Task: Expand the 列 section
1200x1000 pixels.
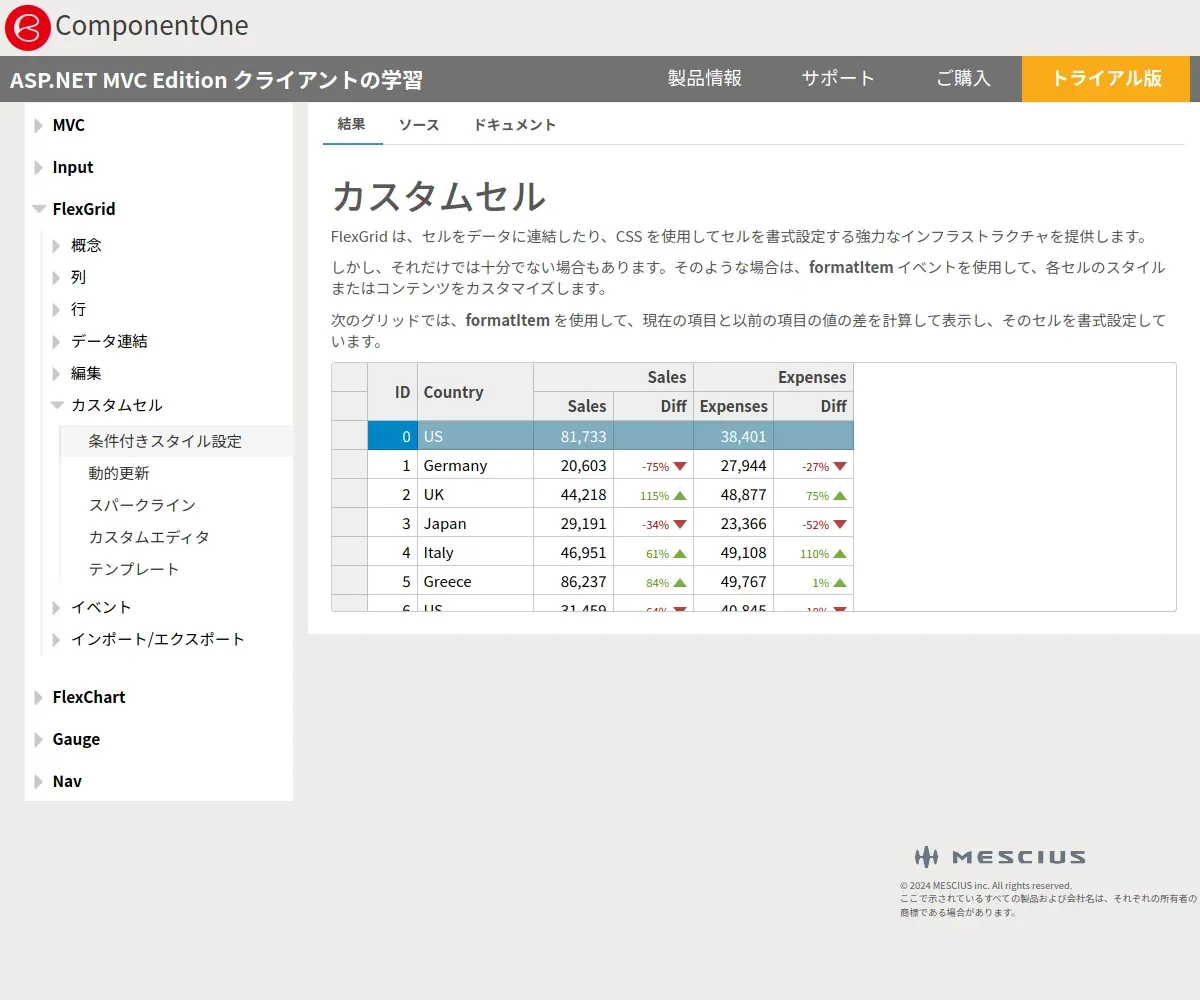Action: coord(57,277)
